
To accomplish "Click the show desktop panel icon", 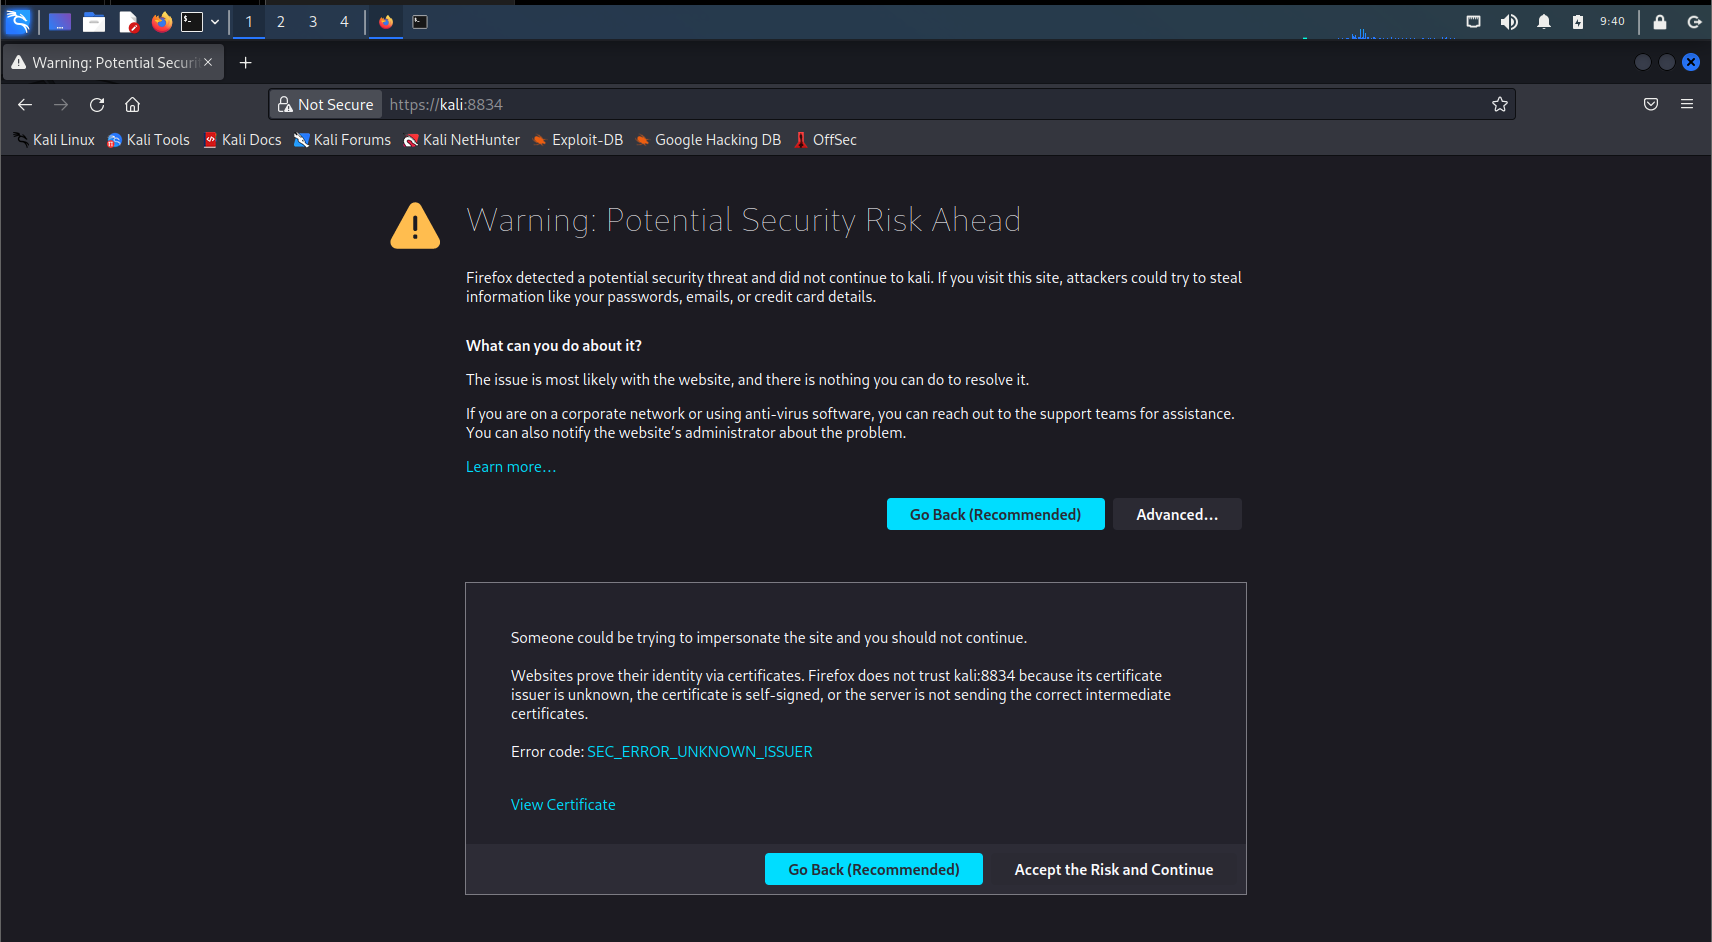I will pos(60,21).
